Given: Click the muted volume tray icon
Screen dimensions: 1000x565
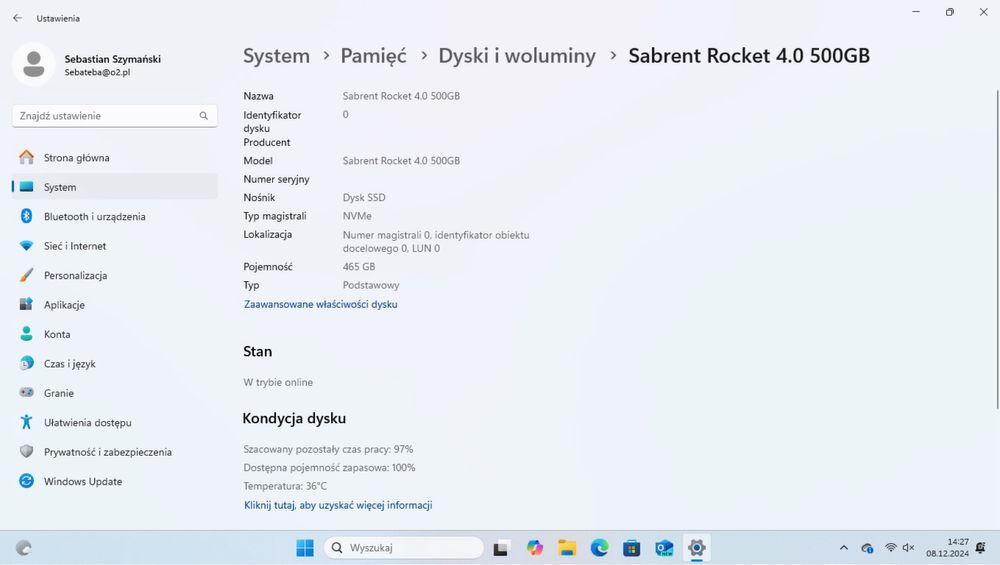Looking at the screenshot, I should click(908, 547).
